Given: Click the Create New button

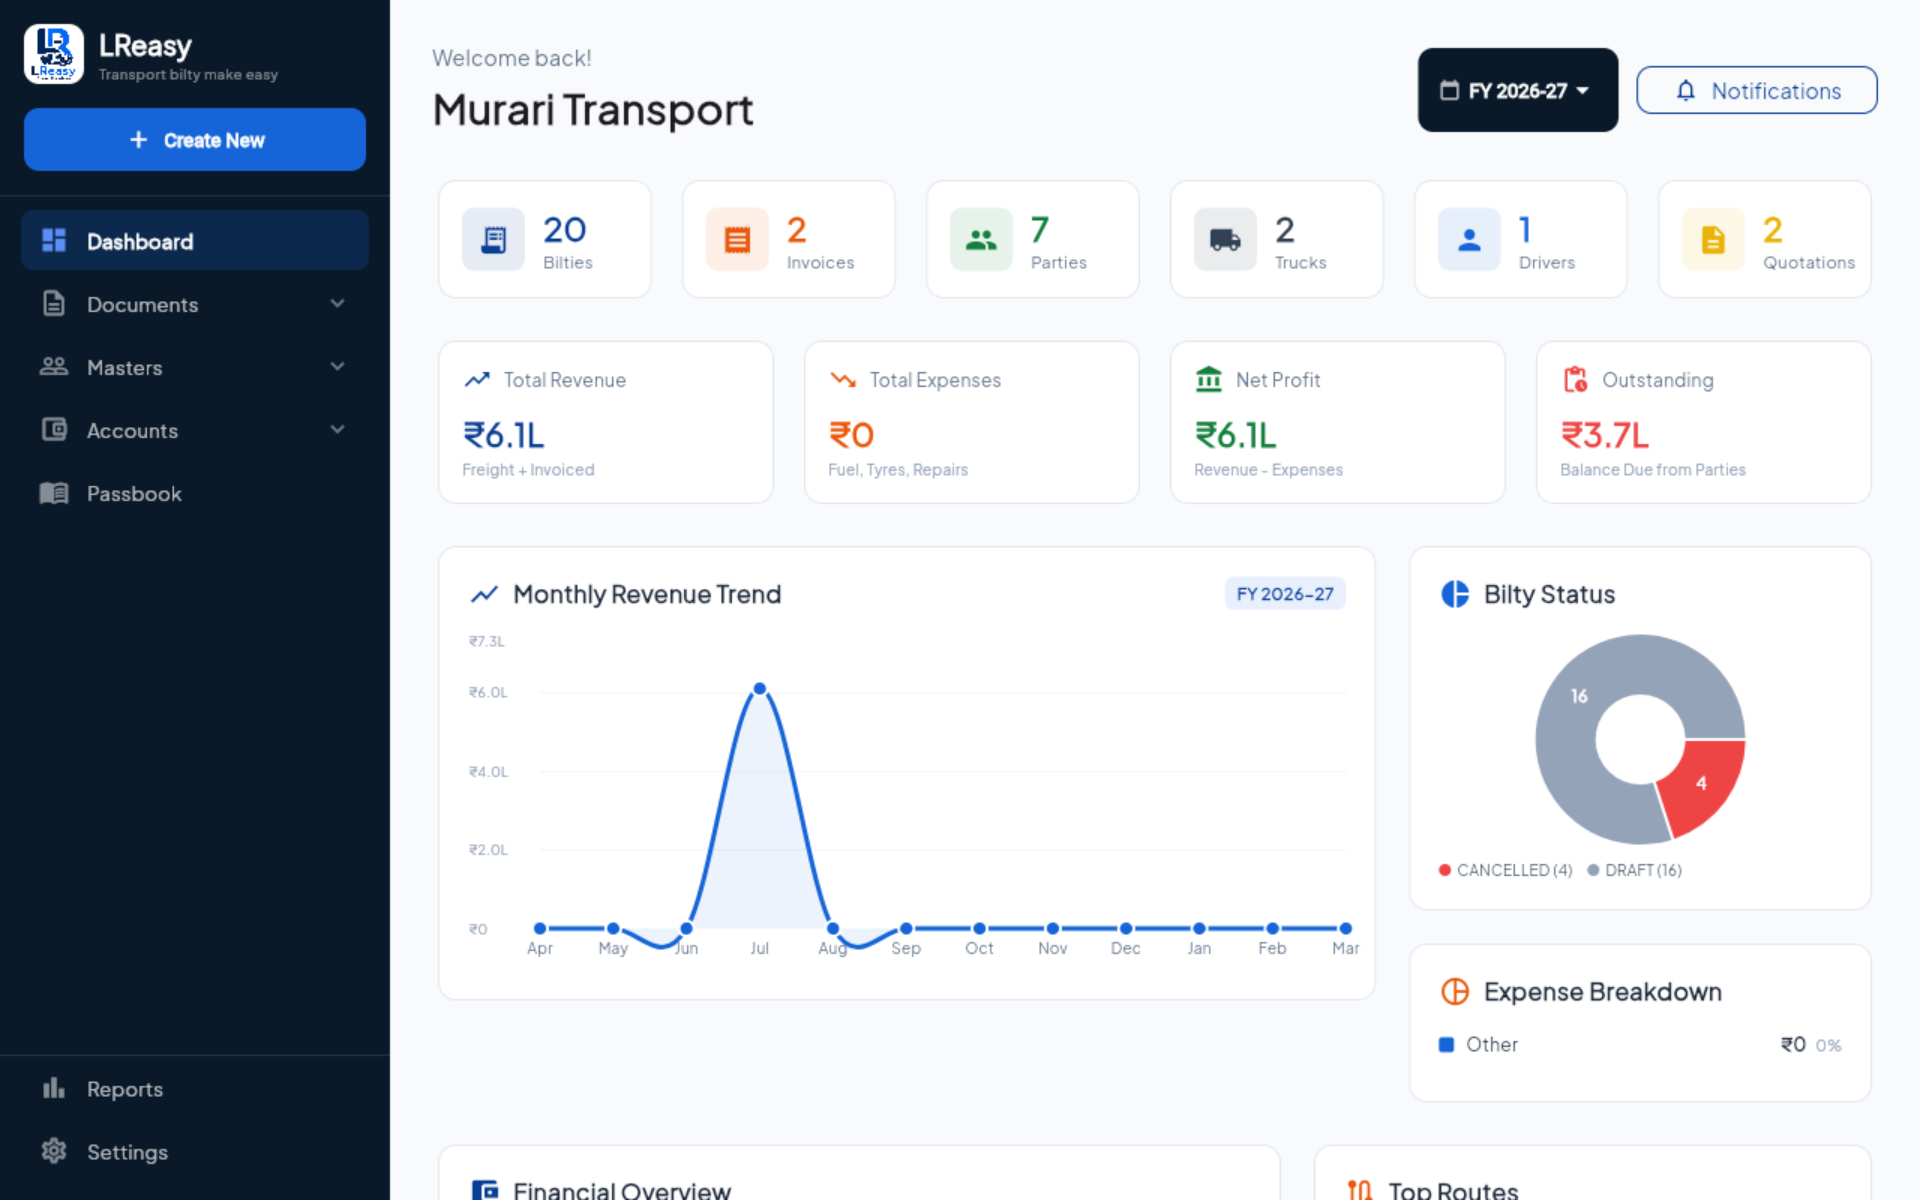Looking at the screenshot, I should [x=195, y=140].
